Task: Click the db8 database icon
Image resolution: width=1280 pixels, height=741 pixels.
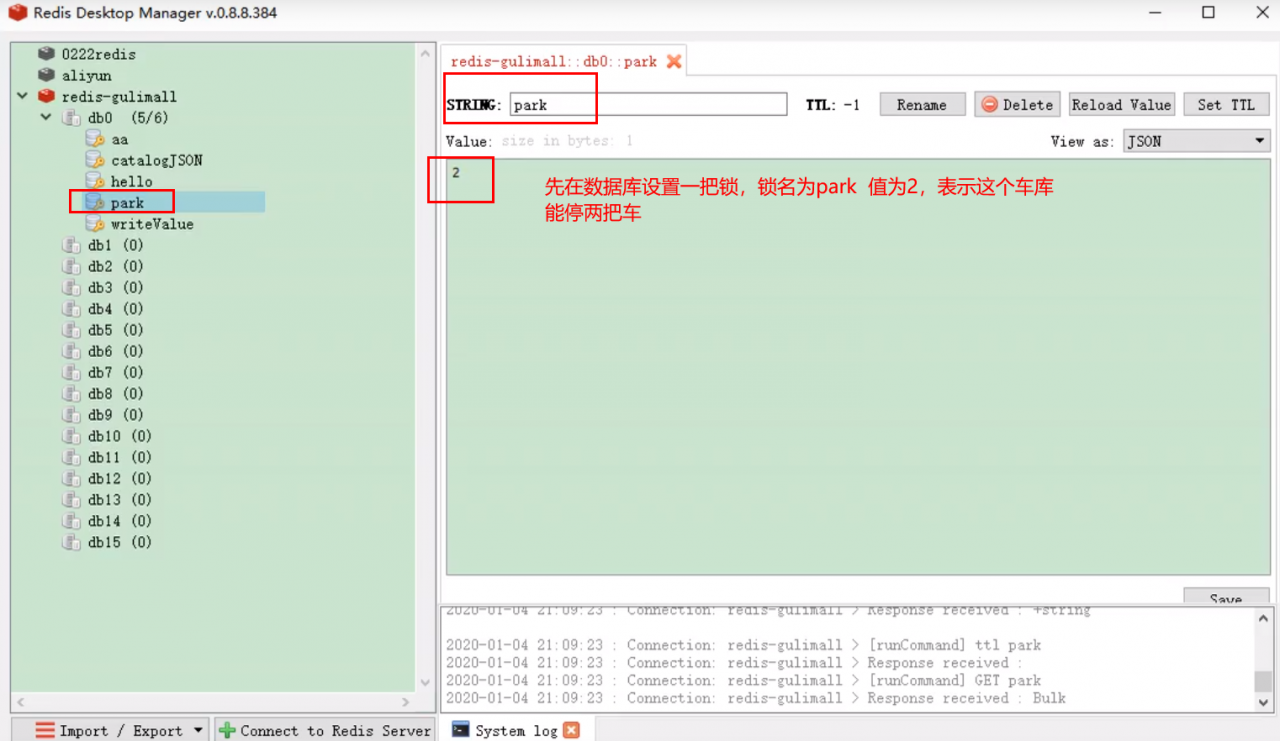Action: click(71, 393)
